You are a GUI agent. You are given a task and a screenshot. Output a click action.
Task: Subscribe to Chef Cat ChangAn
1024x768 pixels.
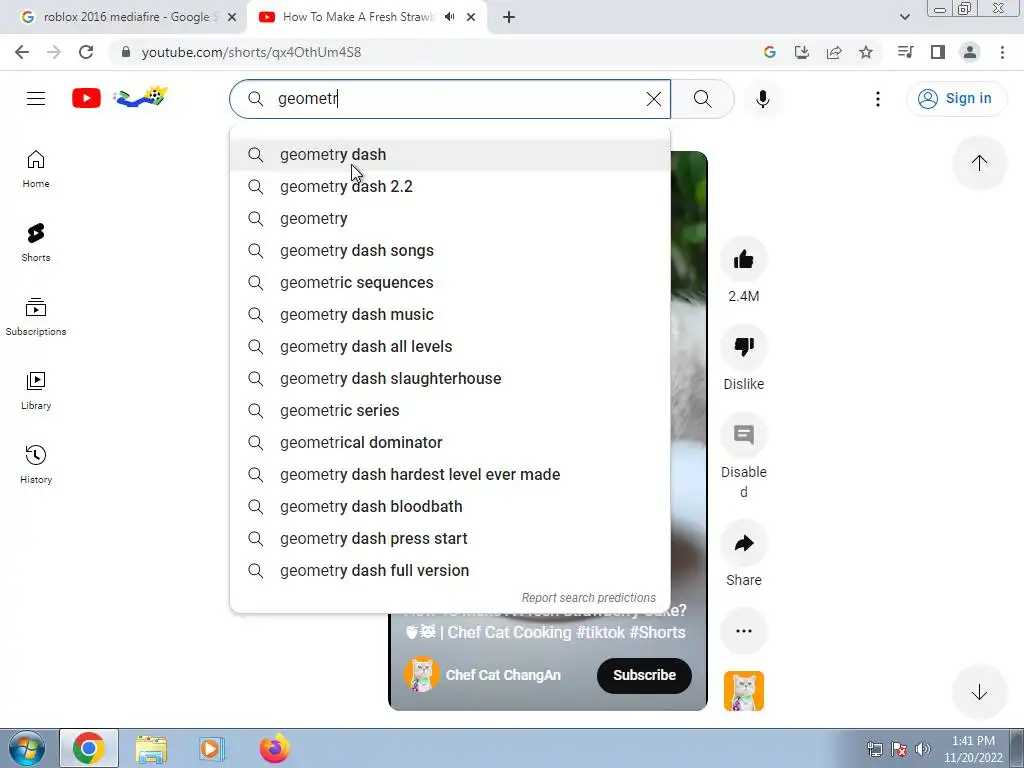tap(644, 675)
